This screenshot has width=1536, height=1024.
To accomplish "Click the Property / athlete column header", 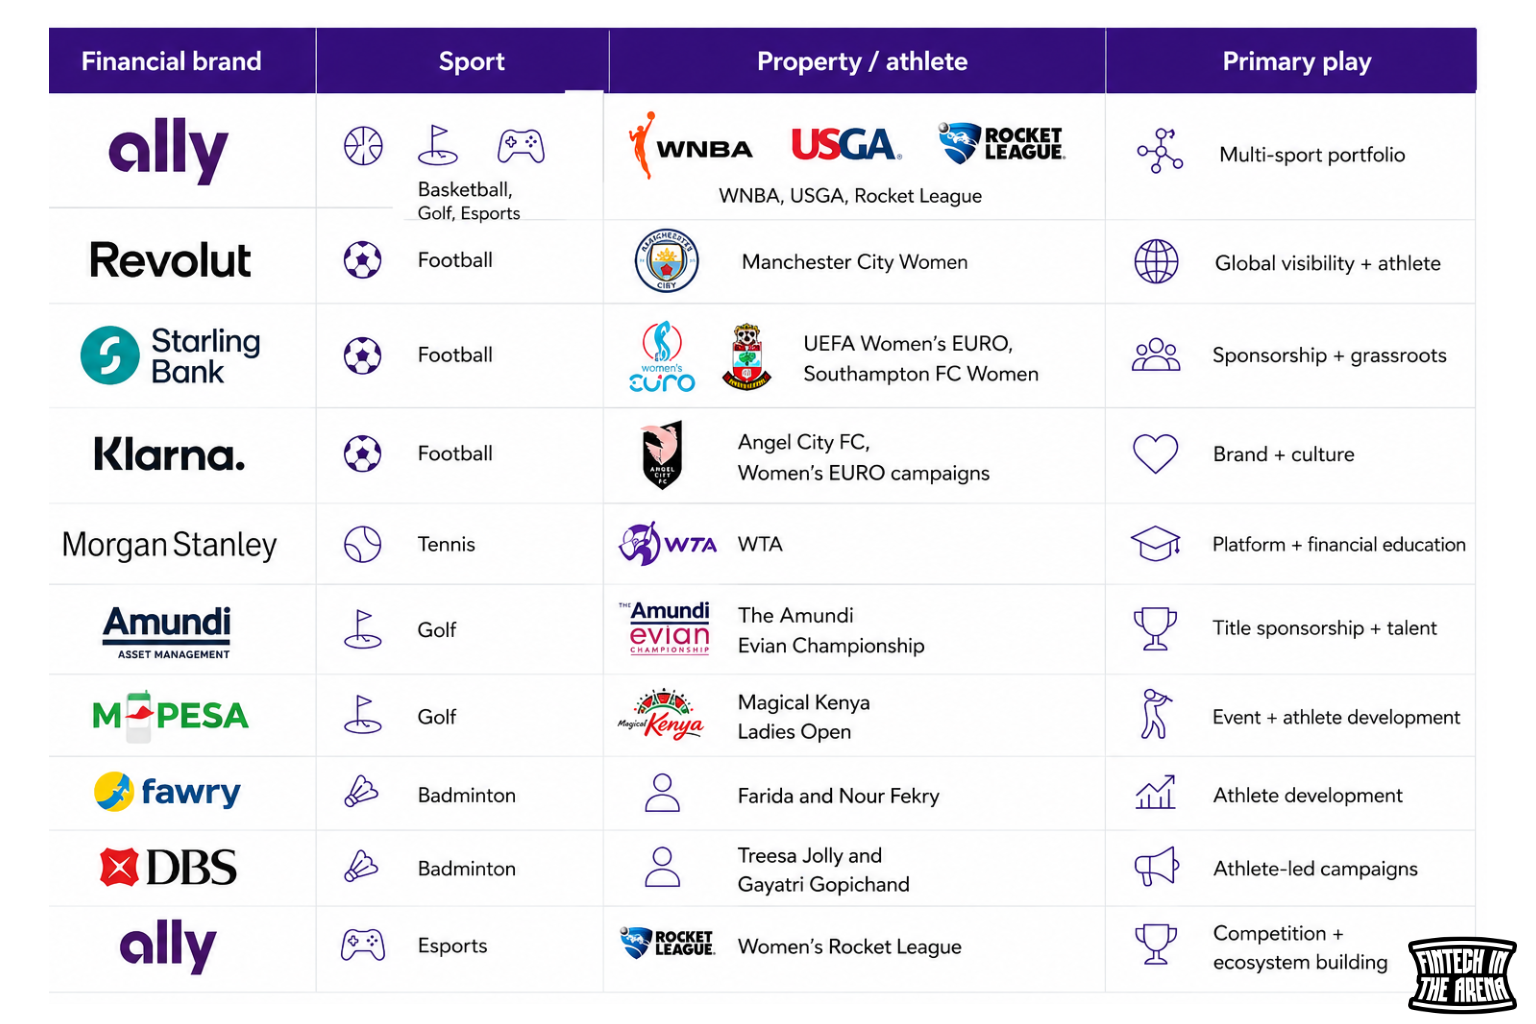I will pos(862,61).
